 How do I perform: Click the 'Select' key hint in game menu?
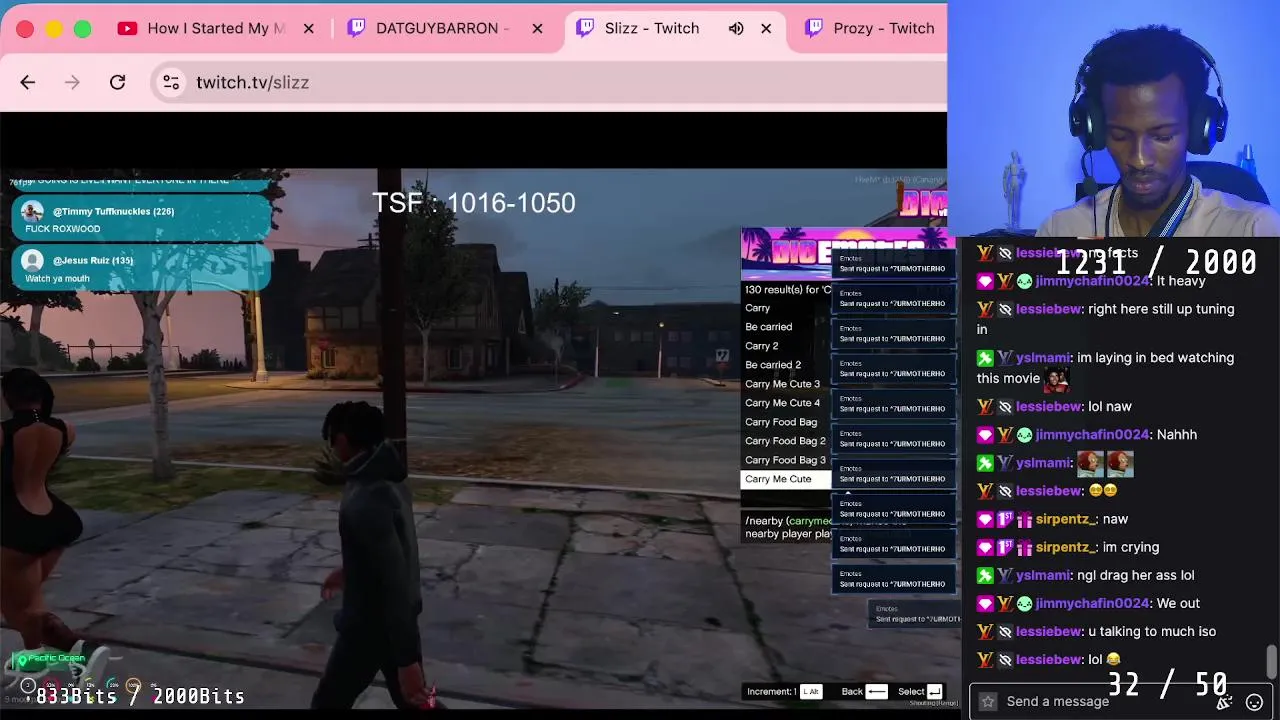pos(920,691)
